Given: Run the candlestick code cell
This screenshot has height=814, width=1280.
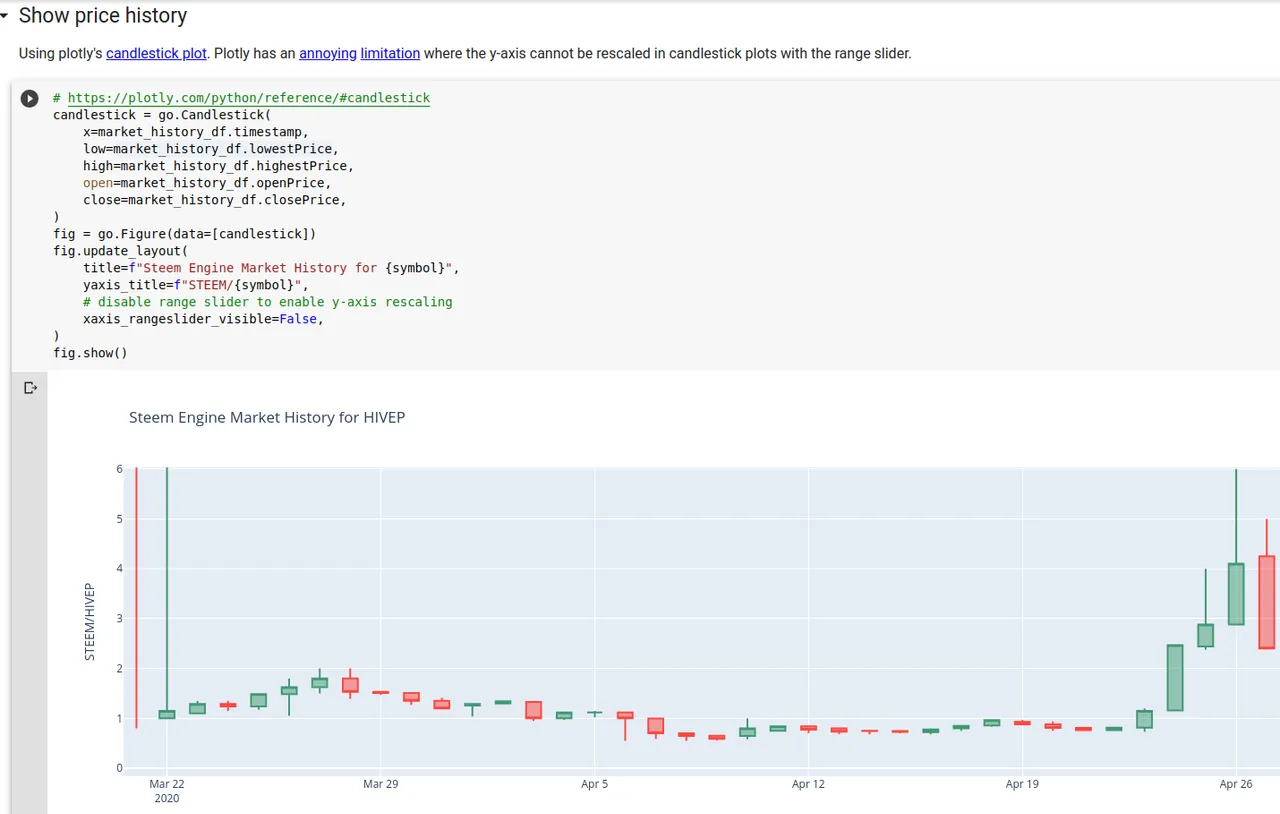Looking at the screenshot, I should coord(30,98).
